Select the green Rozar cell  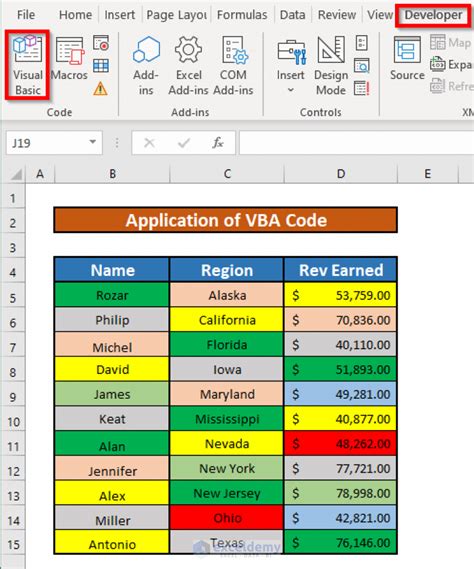(112, 295)
